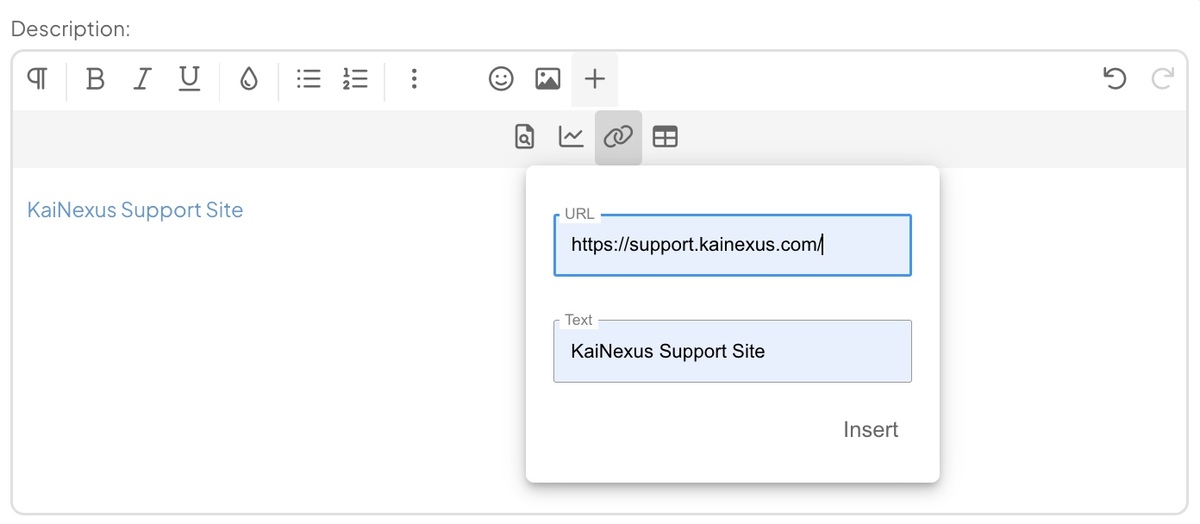
Task: Open the text color droplet picker
Action: click(x=249, y=79)
